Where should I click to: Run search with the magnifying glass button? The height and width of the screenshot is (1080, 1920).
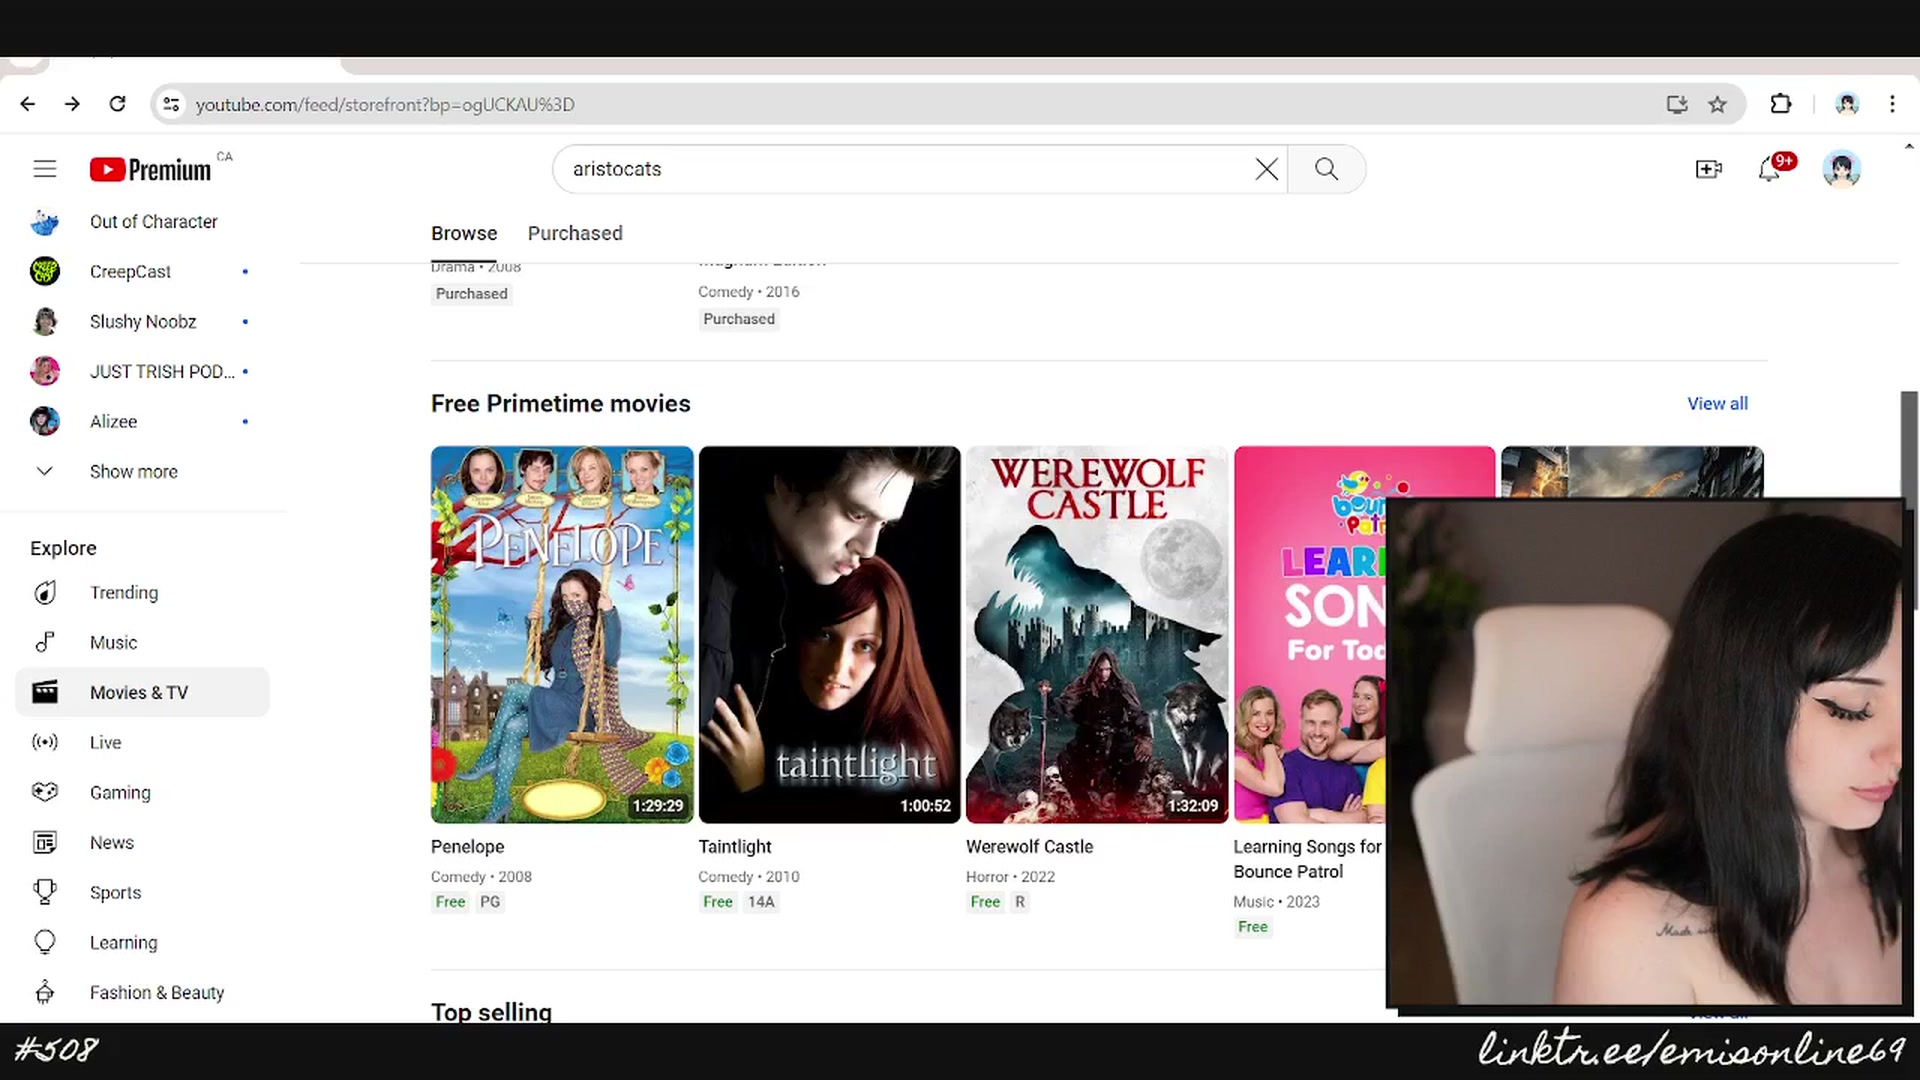point(1326,169)
